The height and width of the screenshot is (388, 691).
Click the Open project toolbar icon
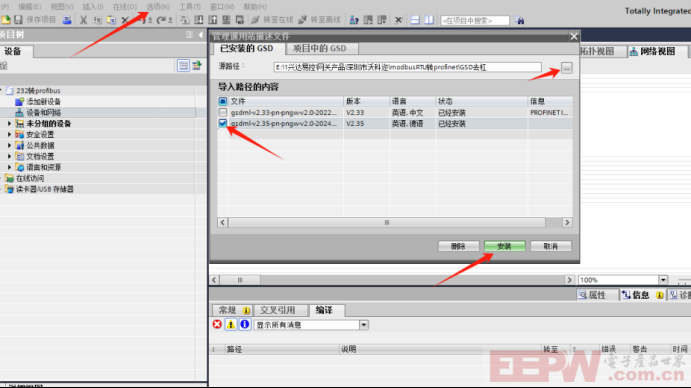pos(6,20)
